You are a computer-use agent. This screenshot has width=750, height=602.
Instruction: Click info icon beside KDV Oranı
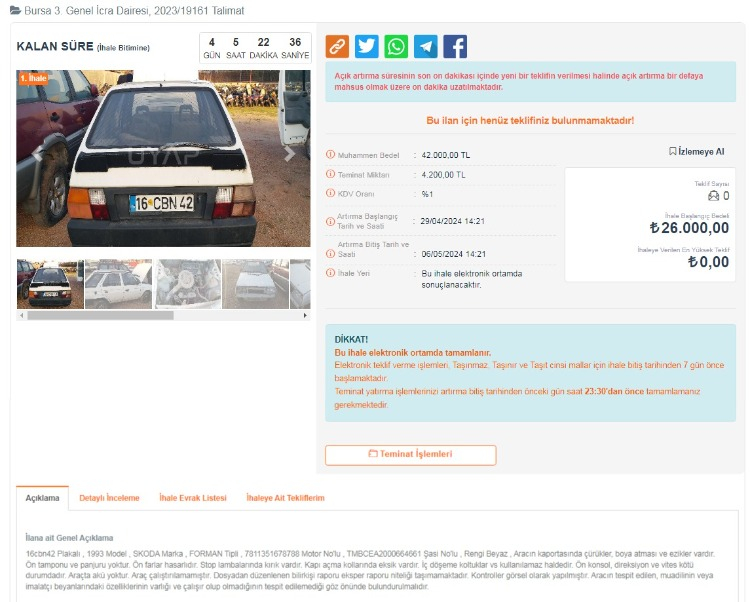330,193
